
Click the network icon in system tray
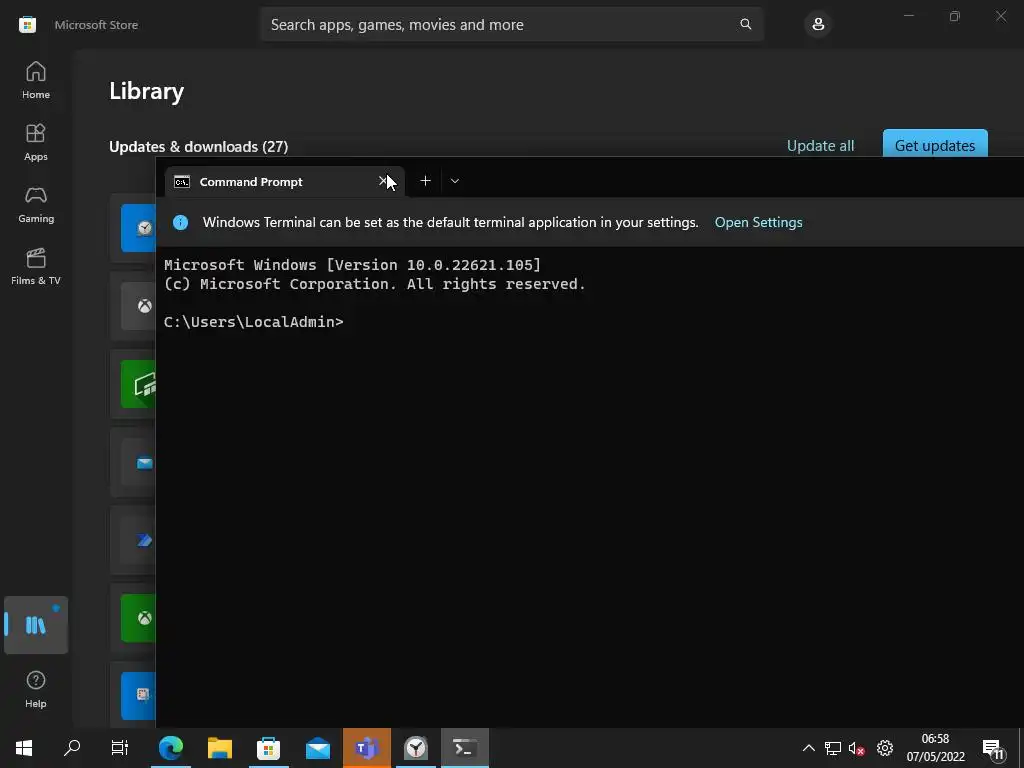coord(833,748)
